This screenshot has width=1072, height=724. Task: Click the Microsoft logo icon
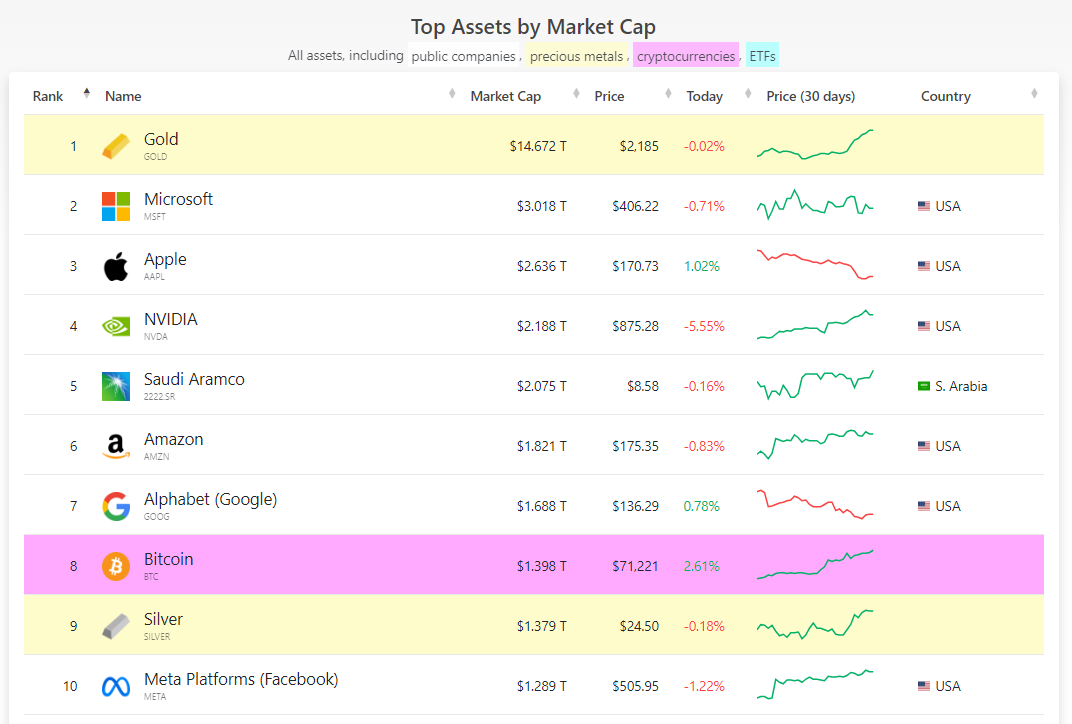pyautogui.click(x=116, y=206)
